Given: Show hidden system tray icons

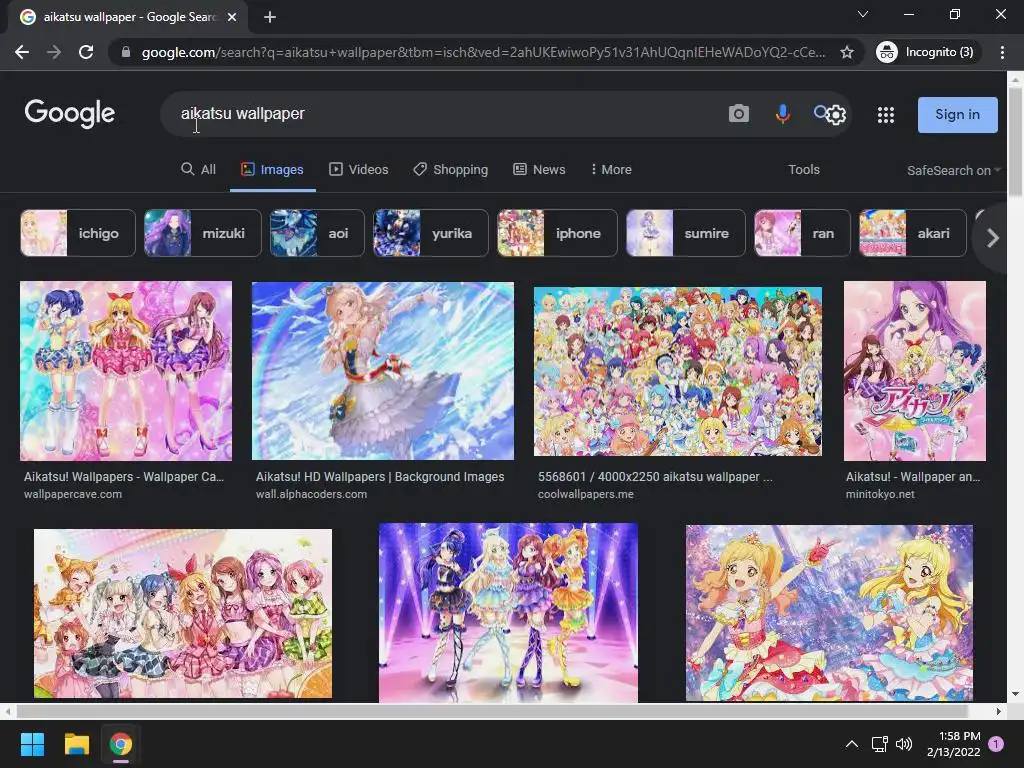Looking at the screenshot, I should [x=852, y=744].
